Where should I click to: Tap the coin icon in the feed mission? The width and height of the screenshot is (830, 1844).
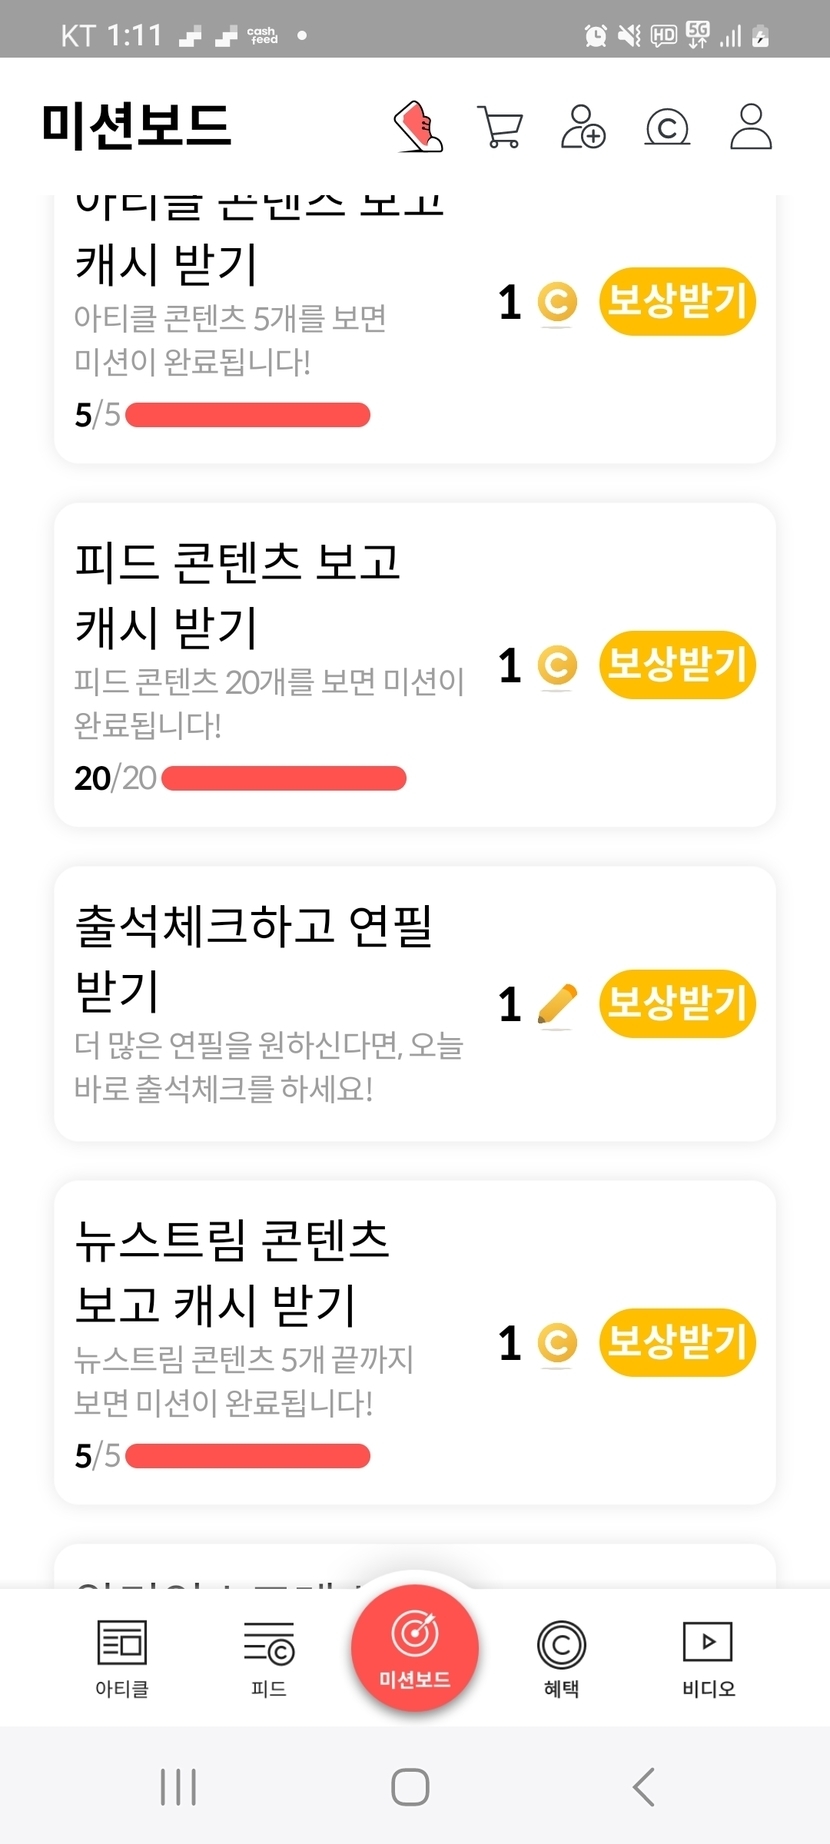(557, 666)
